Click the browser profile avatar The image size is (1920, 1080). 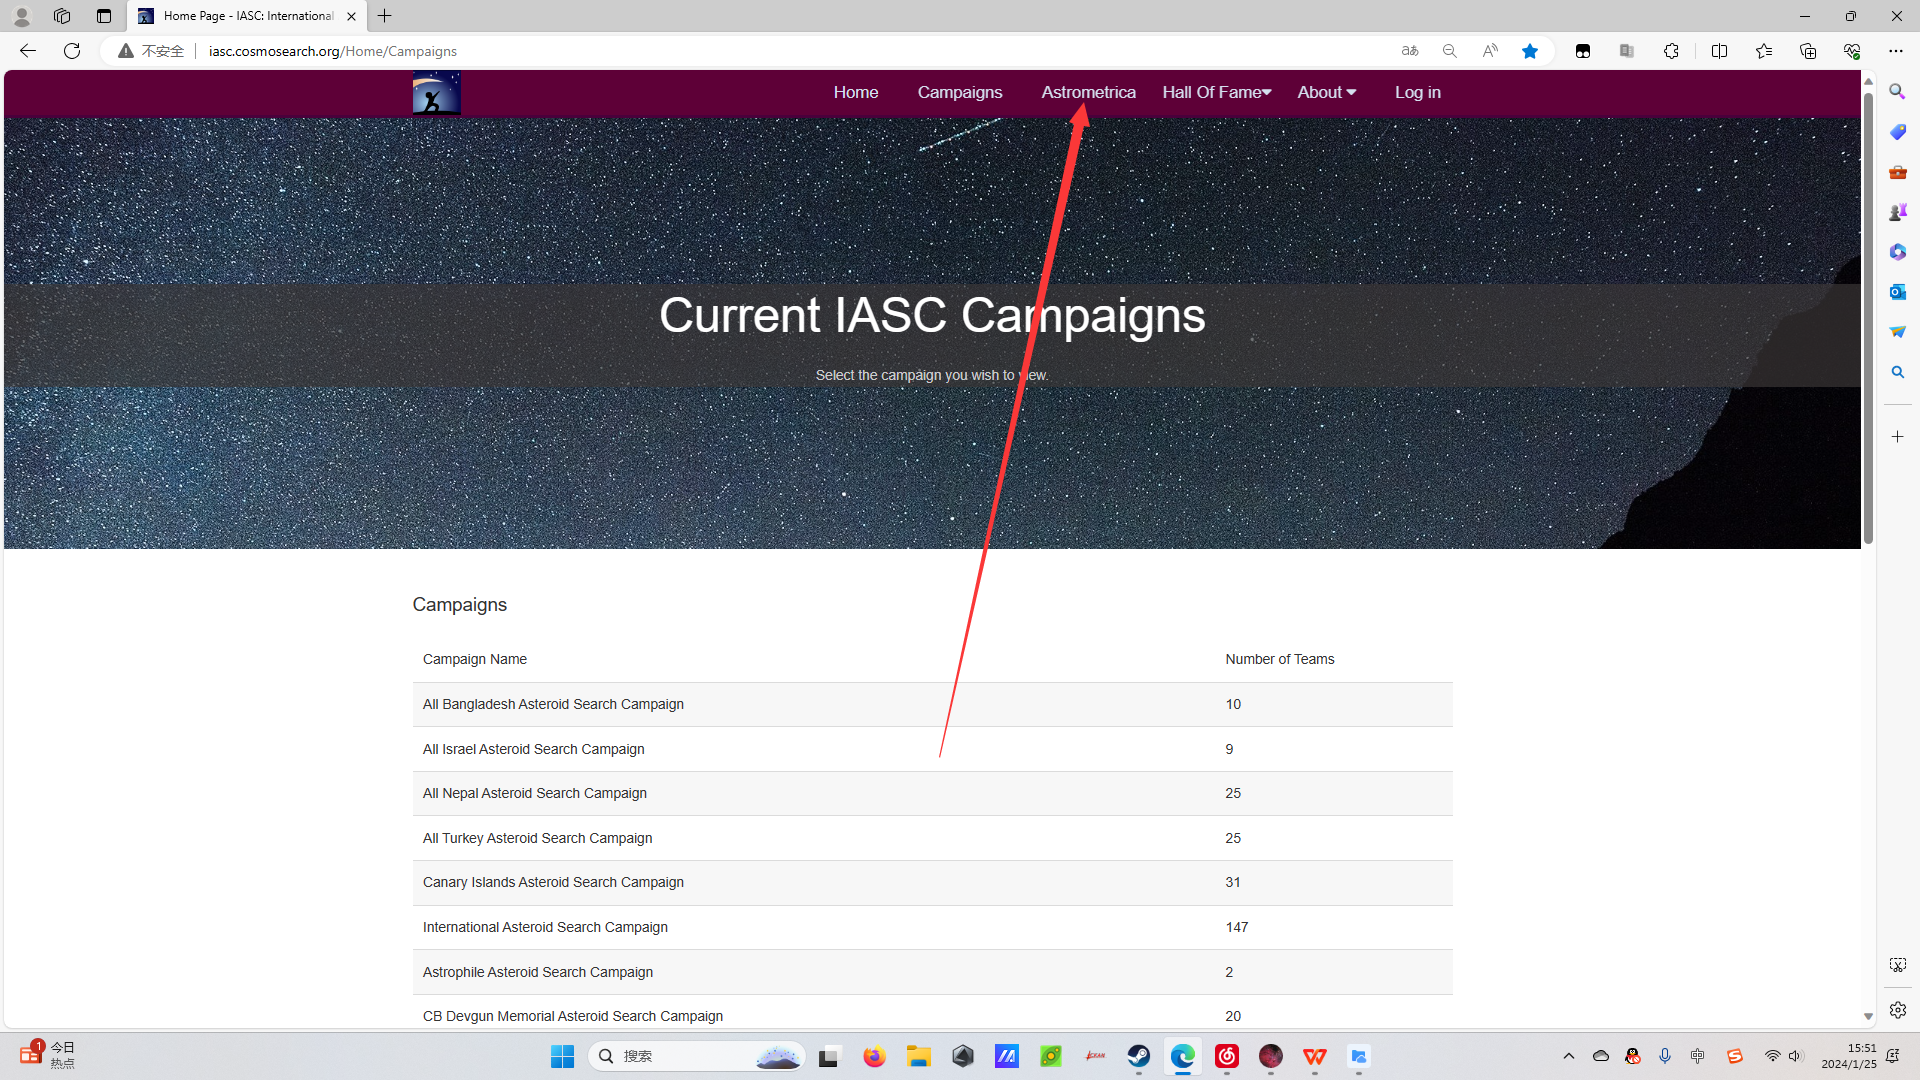21,16
